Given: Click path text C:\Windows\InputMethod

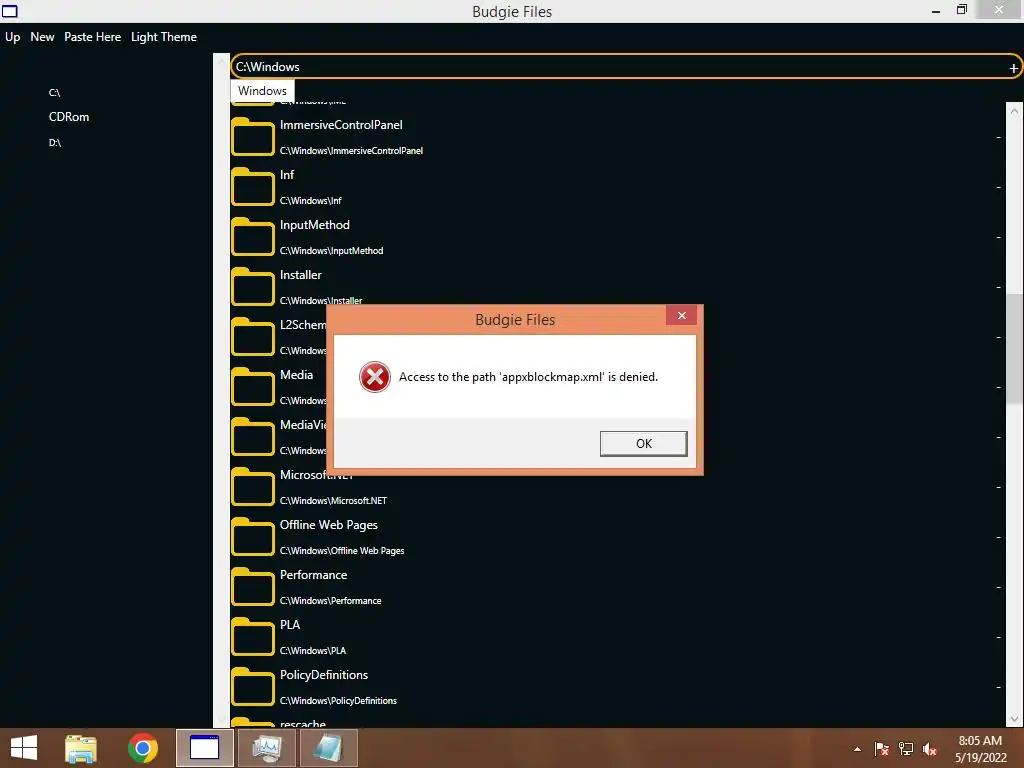Looking at the screenshot, I should [332, 251].
